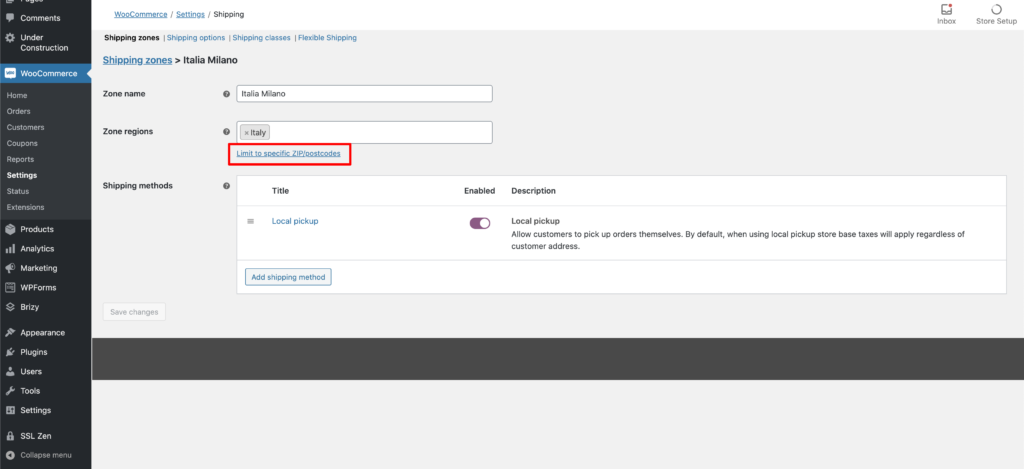Click the Settings breadcrumb link
This screenshot has width=1024, height=469.
pos(190,14)
